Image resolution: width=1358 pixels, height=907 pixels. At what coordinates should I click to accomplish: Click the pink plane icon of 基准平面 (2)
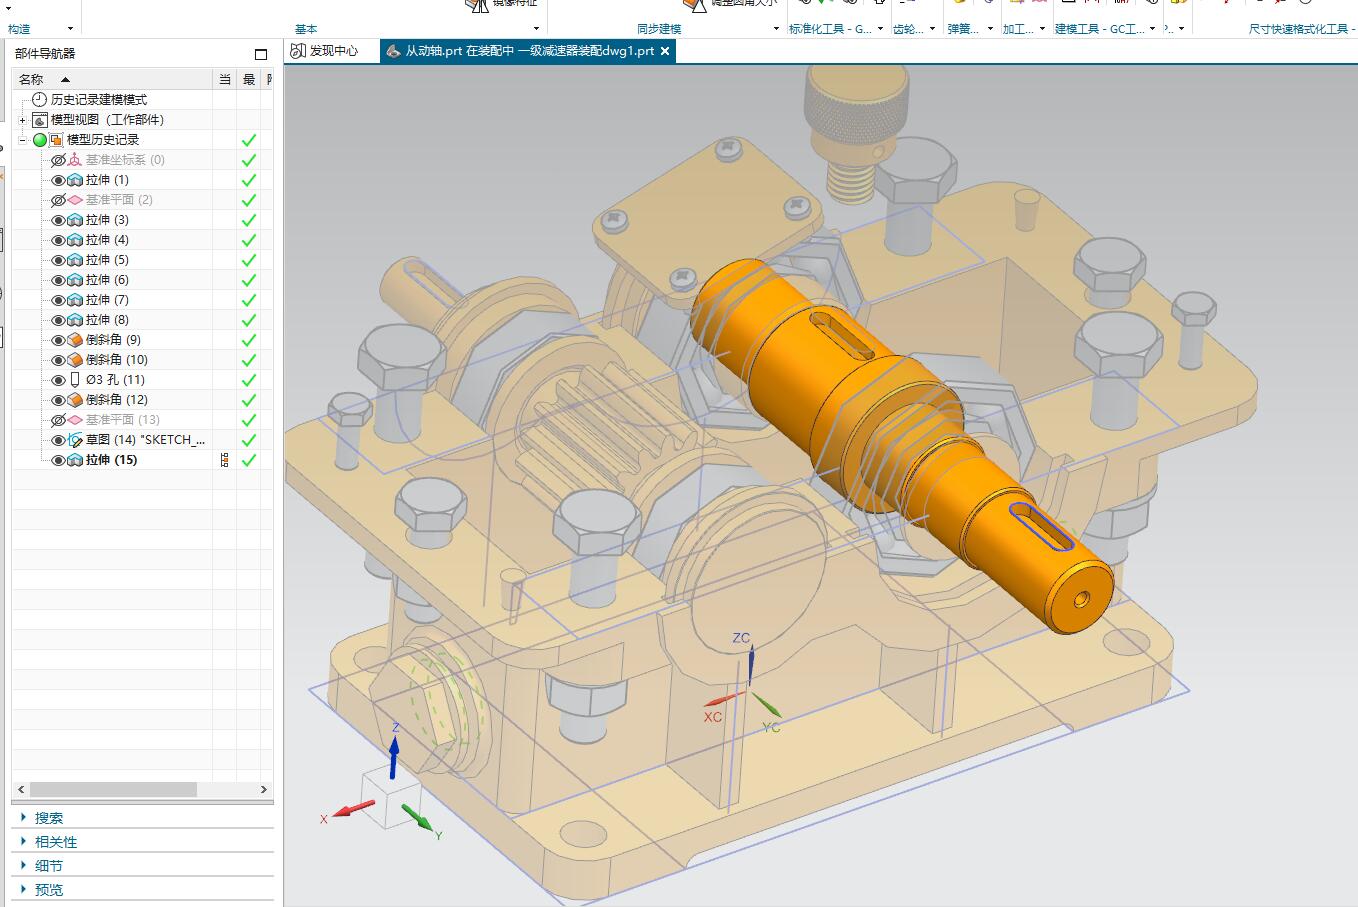click(75, 200)
